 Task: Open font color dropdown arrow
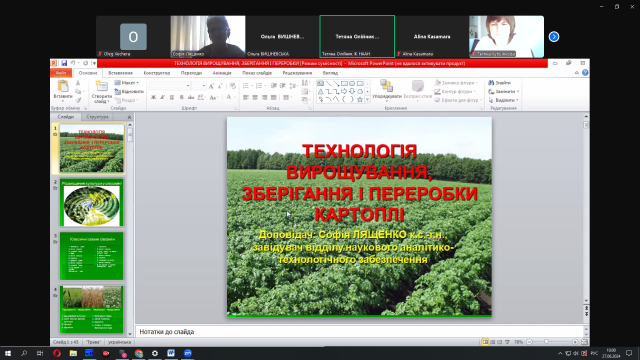[235, 98]
